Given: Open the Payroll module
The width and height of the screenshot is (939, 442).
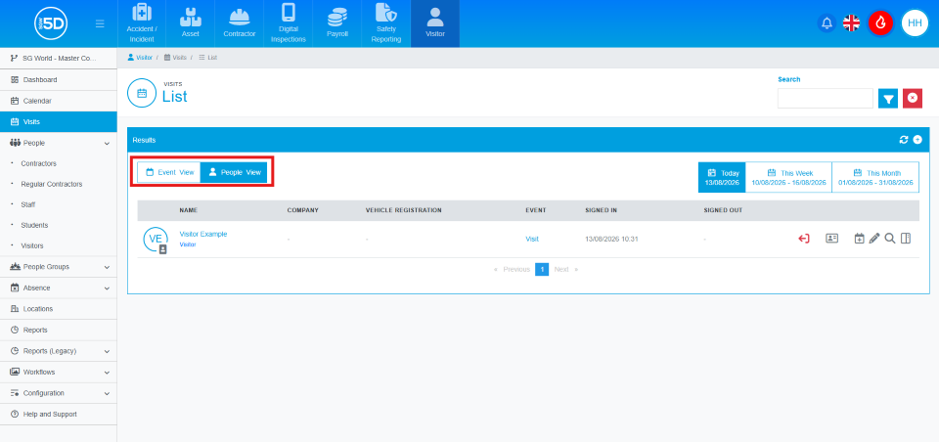Looking at the screenshot, I should point(337,23).
